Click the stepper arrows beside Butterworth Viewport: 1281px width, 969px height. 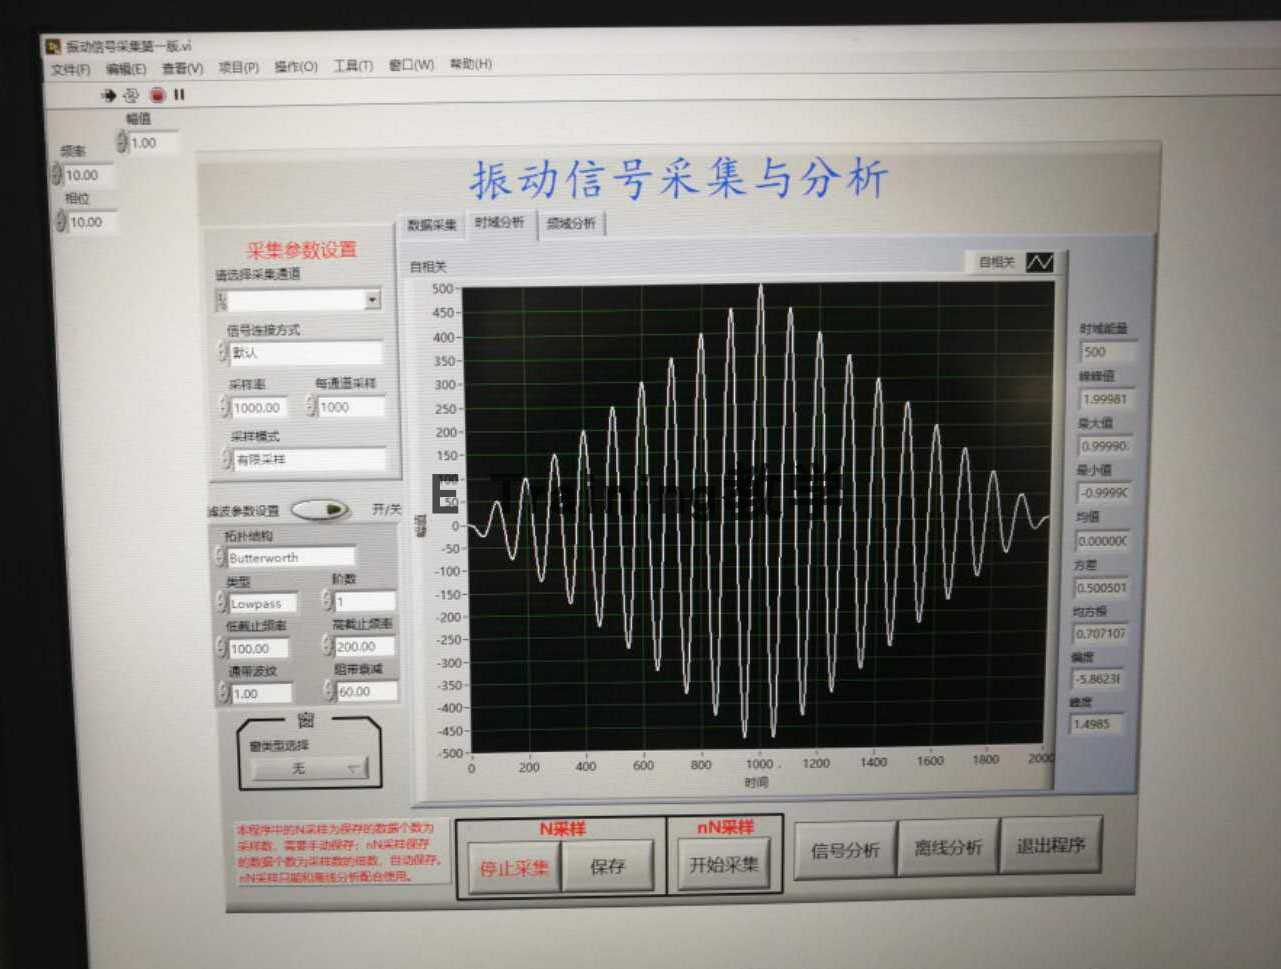[220, 557]
